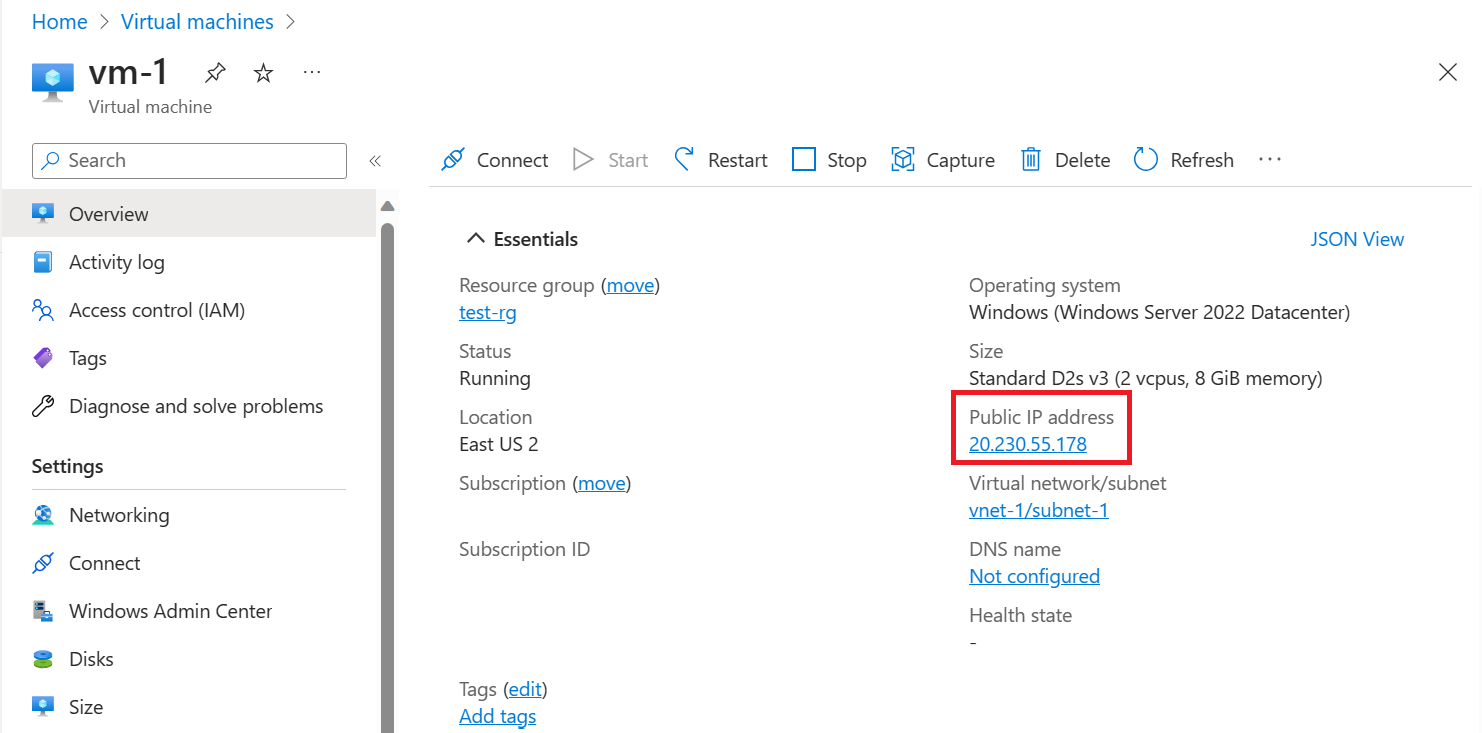Click the Running status value
The width and height of the screenshot is (1482, 733).
click(495, 378)
